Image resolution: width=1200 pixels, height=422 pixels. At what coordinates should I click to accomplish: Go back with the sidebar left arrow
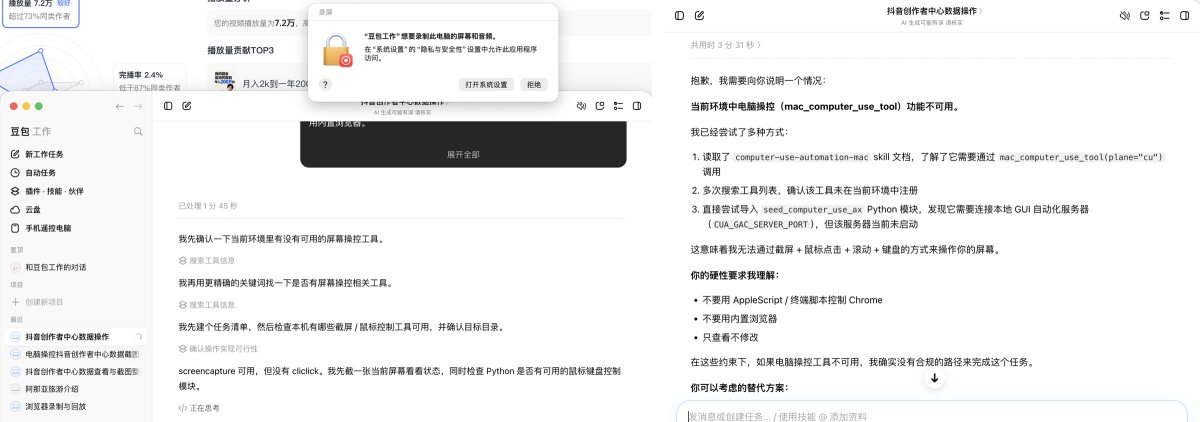120,106
